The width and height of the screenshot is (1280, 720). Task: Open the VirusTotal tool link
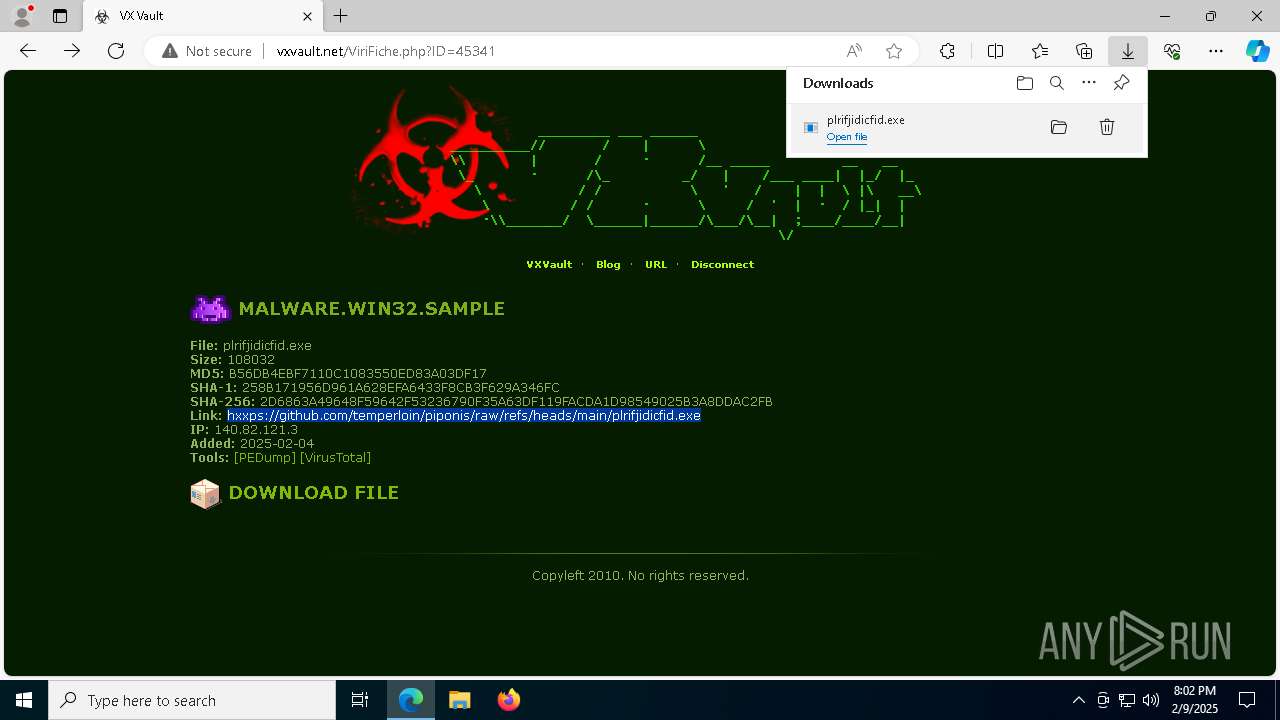(335, 458)
